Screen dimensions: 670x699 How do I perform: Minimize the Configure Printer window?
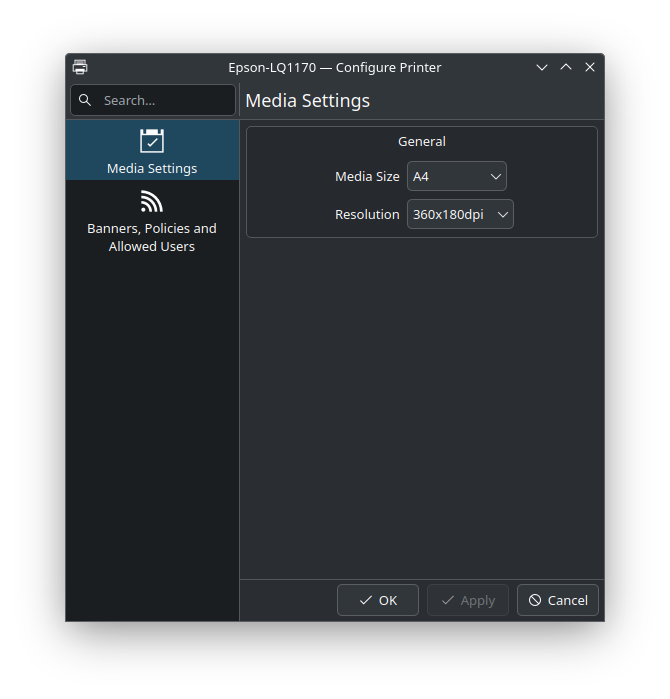tap(542, 67)
